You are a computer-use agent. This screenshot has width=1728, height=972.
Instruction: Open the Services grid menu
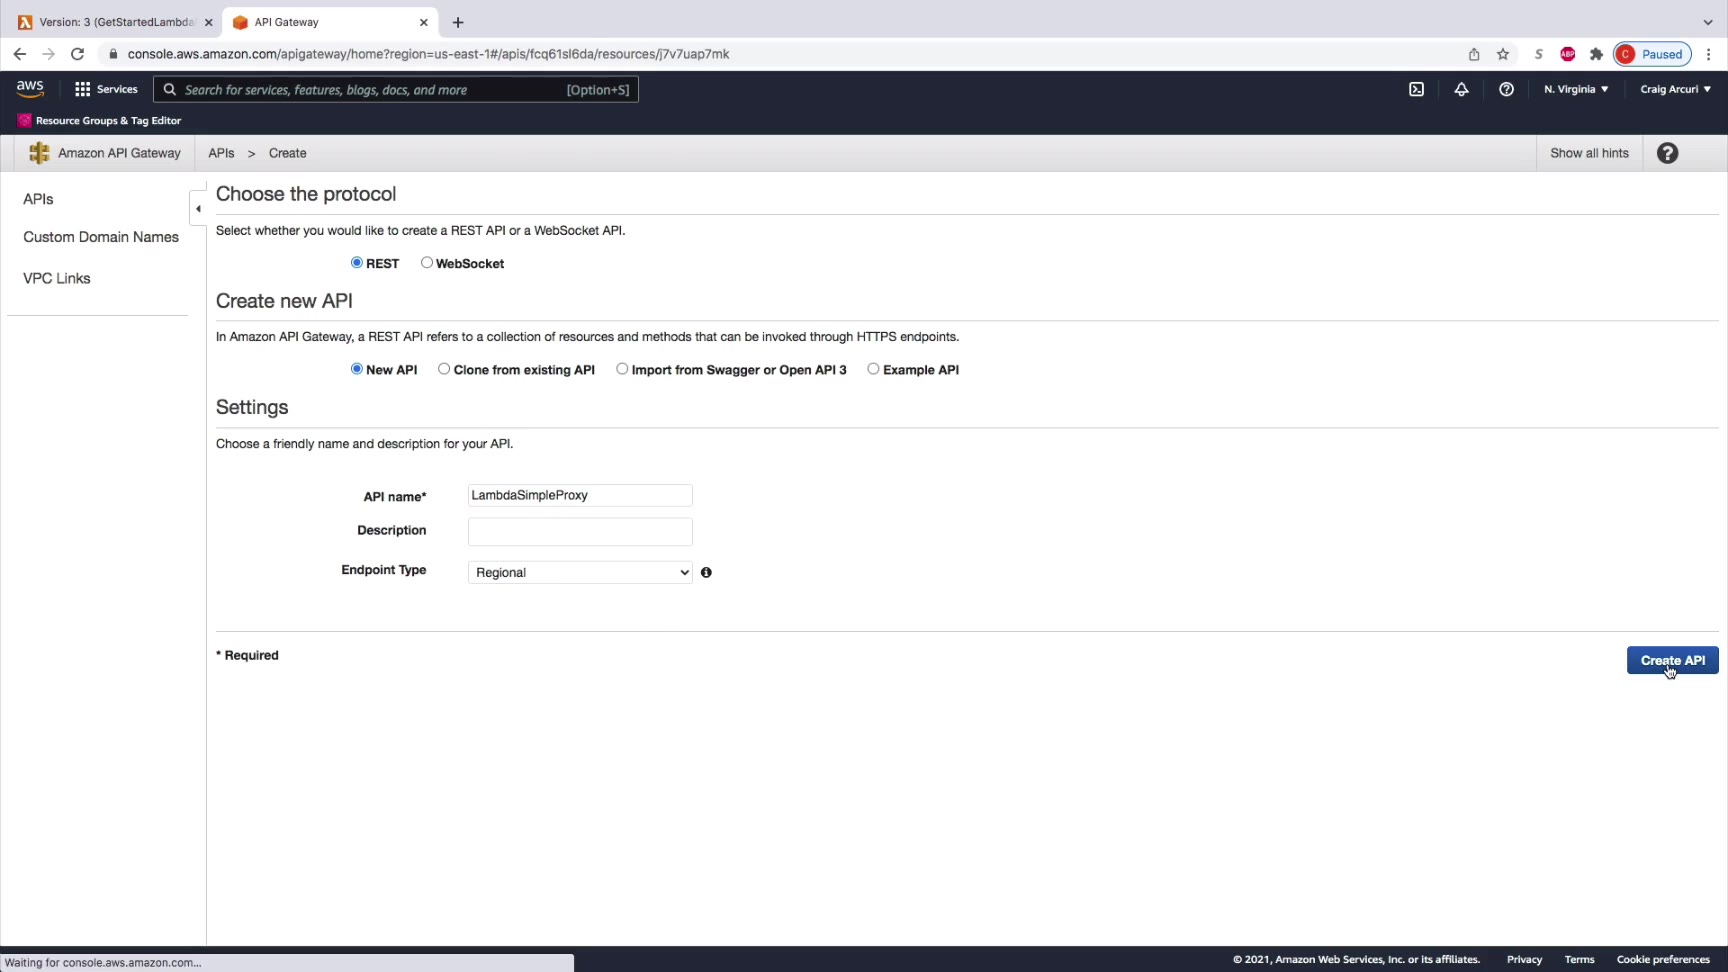coord(106,89)
